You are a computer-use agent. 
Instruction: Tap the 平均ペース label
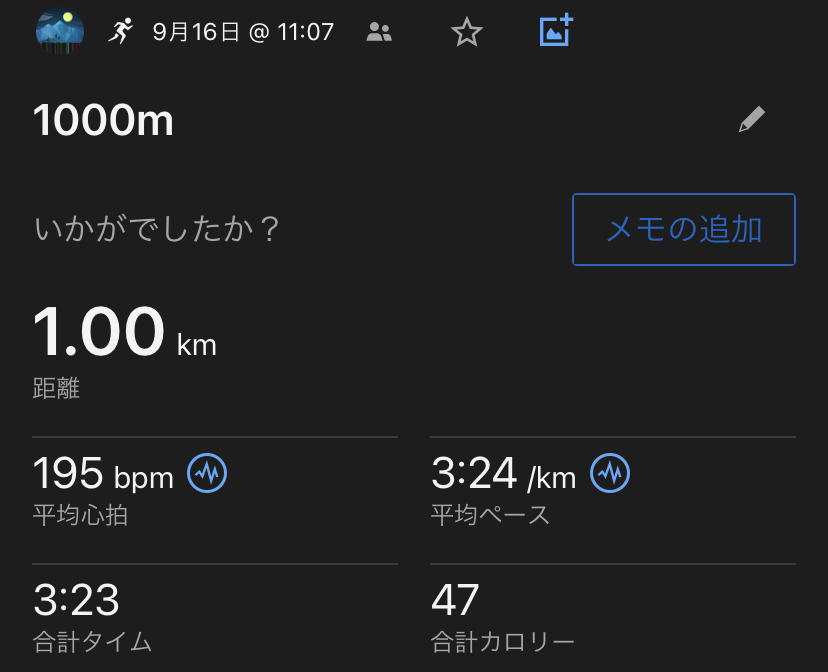click(490, 516)
